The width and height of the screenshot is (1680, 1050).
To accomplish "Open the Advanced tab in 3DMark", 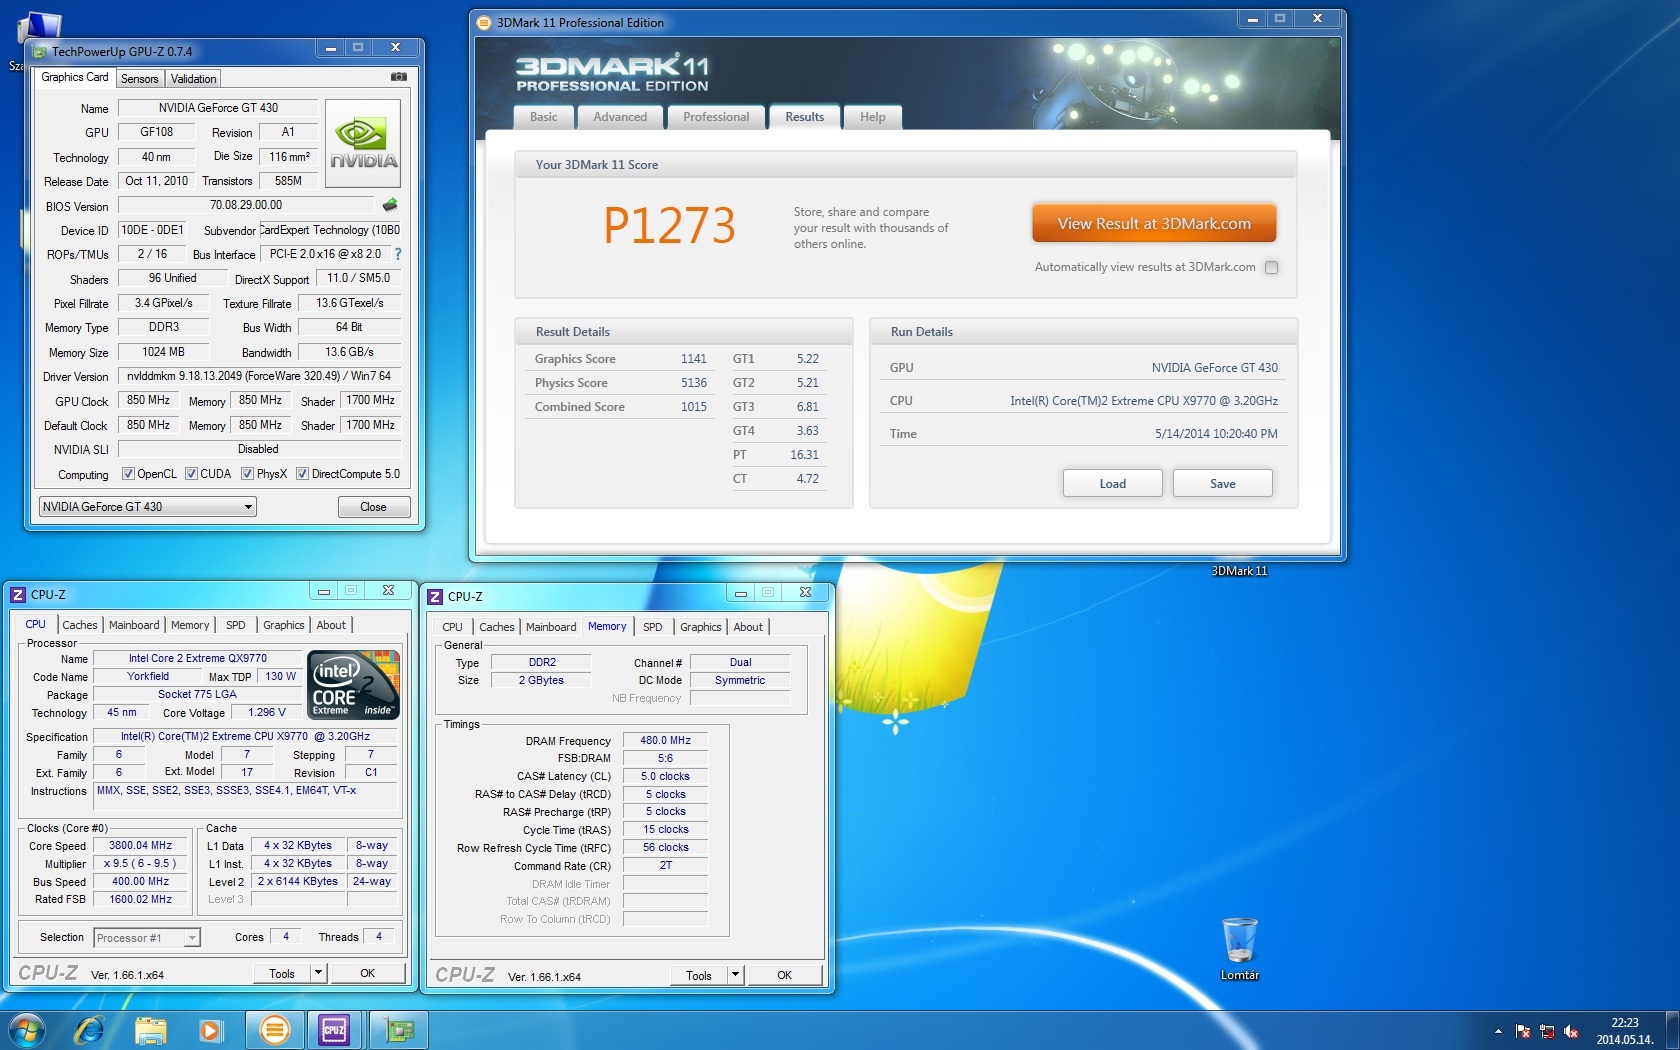I will [620, 117].
